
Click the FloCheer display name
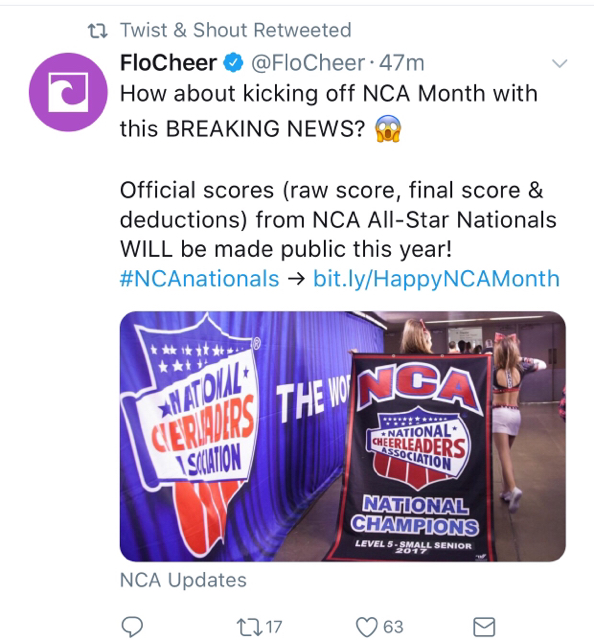point(168,63)
